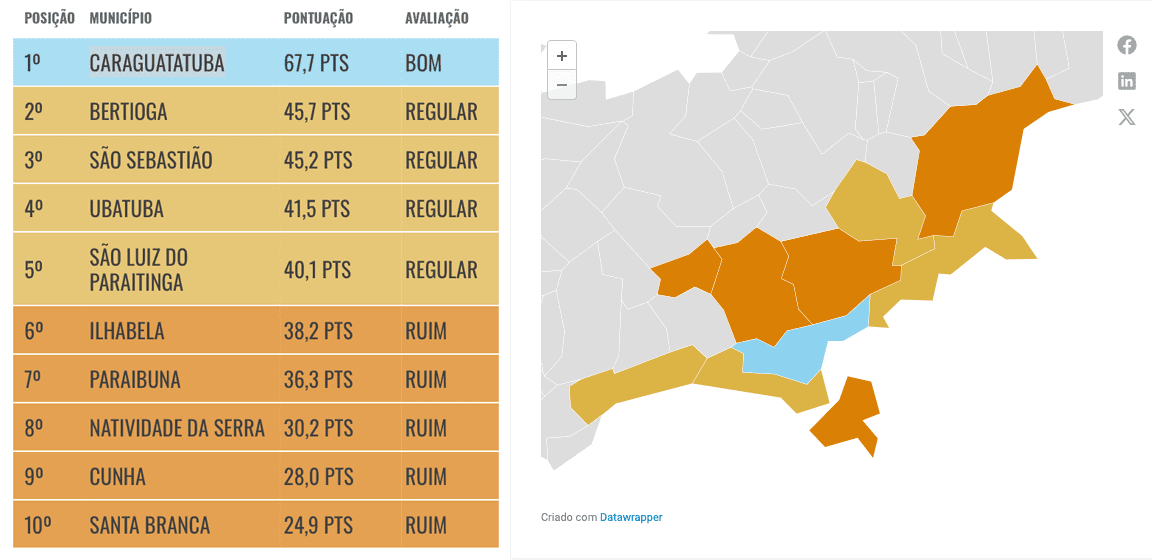Click the BOM rating for Caraguatatuba

pyautogui.click(x=423, y=63)
